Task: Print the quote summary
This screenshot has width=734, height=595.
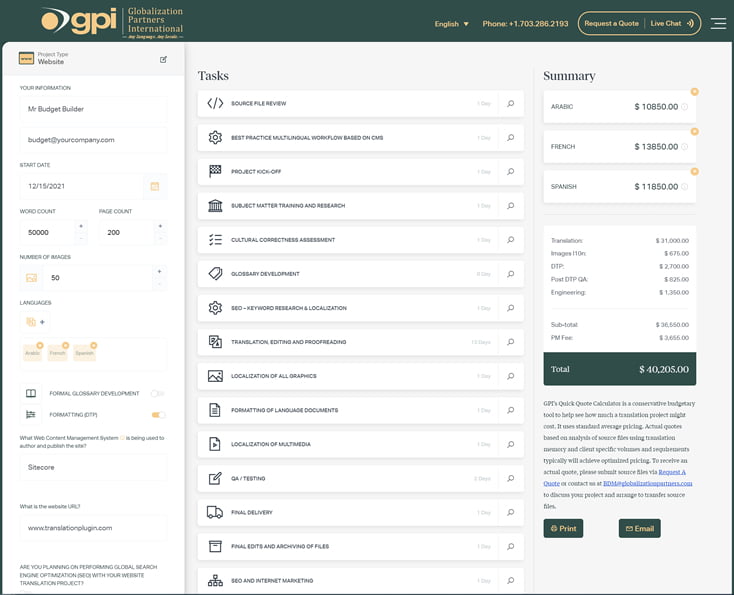Action: tap(563, 528)
